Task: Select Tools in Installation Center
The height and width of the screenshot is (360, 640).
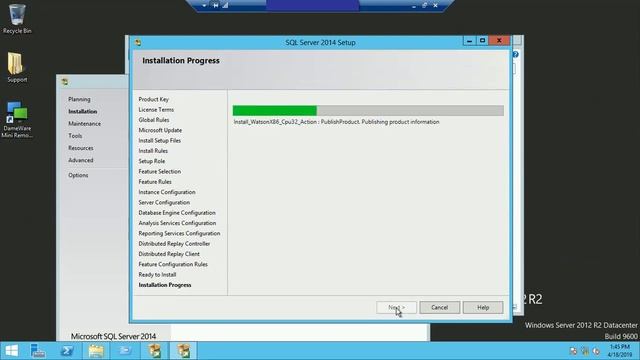Action: [x=75, y=136]
